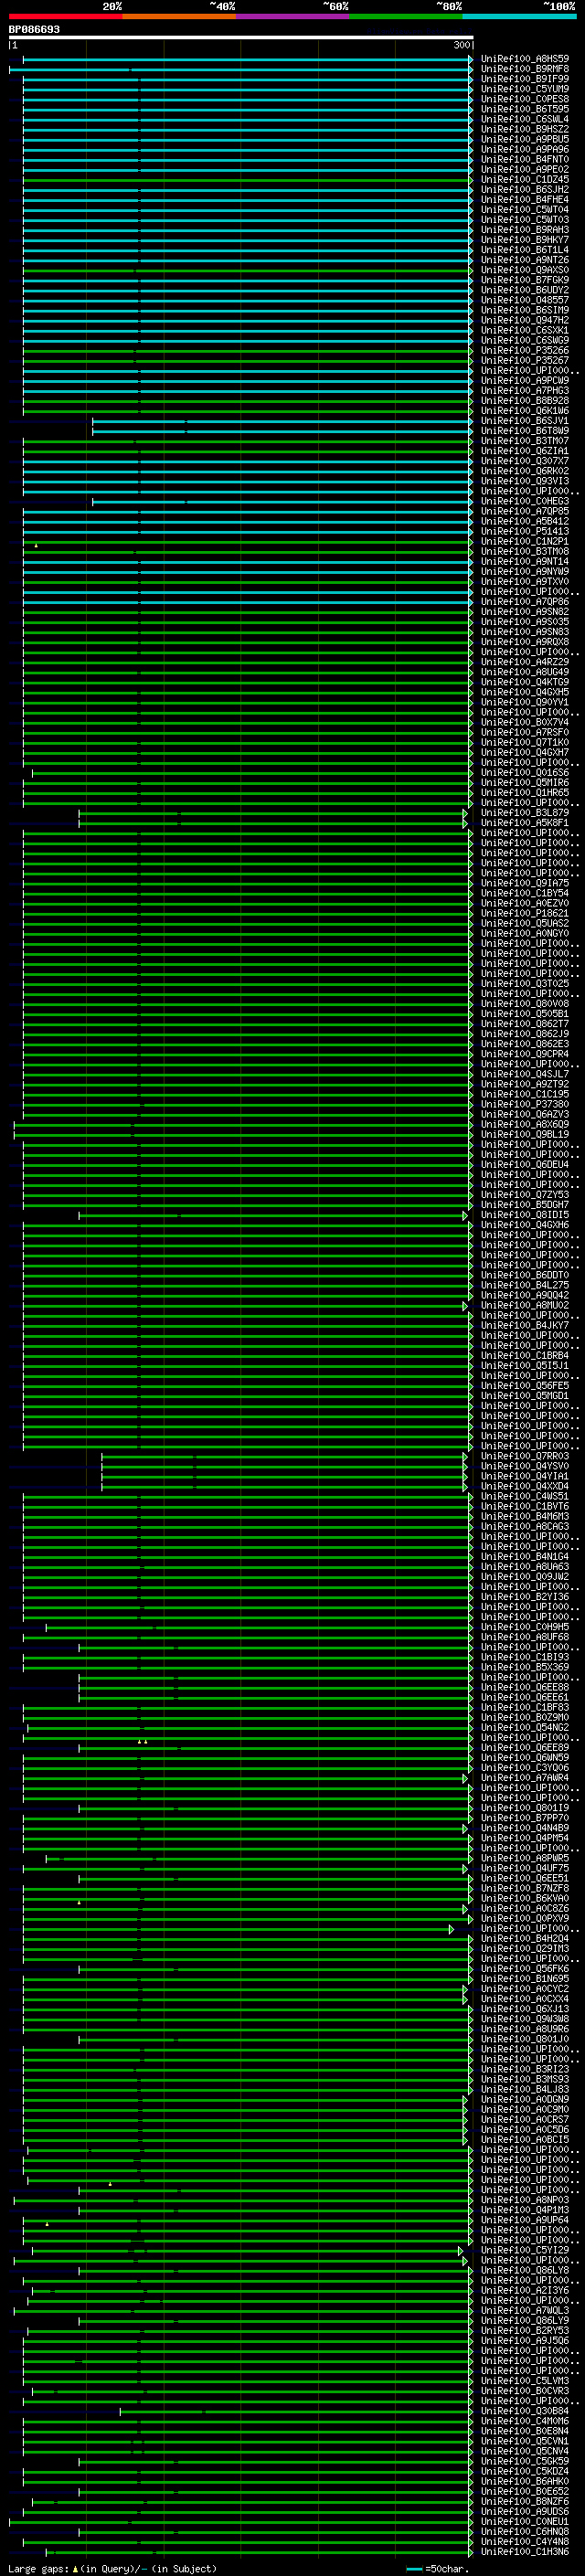This screenshot has height=2576, width=585.
Task: Click UniRef100_Q6K1W6 entry
Action: coord(525,410)
